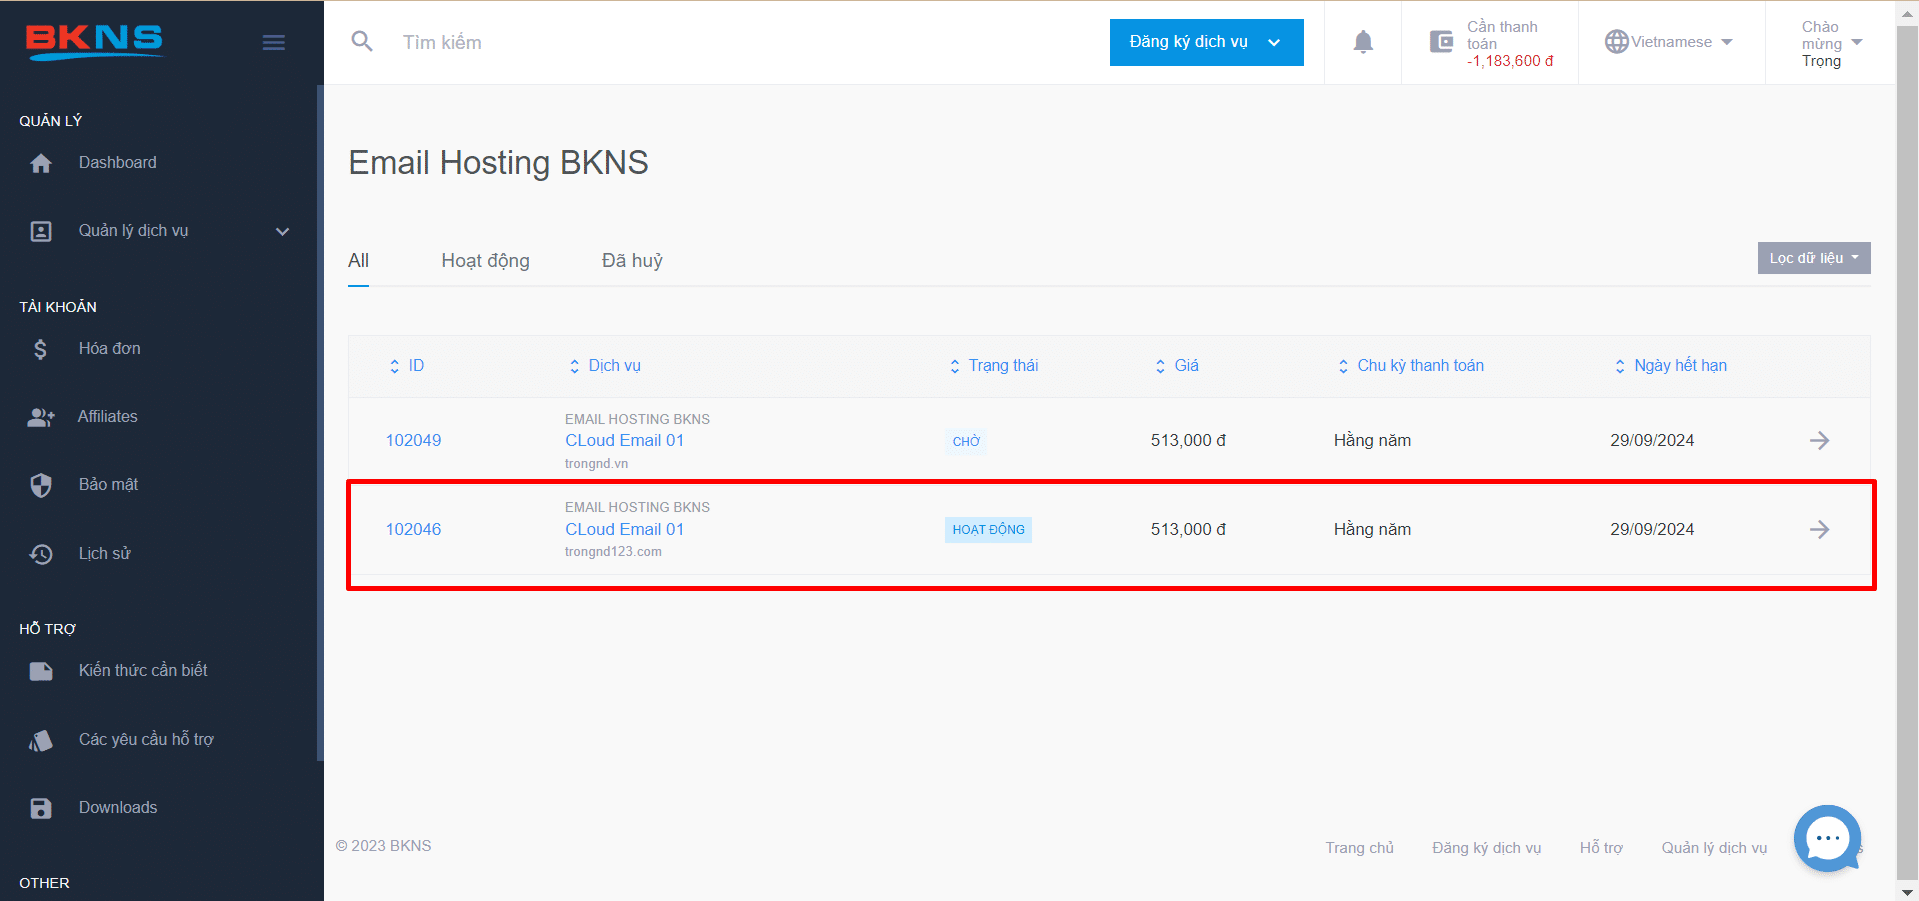Click the Bảo mật shield icon
This screenshot has width=1919, height=901.
pyautogui.click(x=41, y=485)
